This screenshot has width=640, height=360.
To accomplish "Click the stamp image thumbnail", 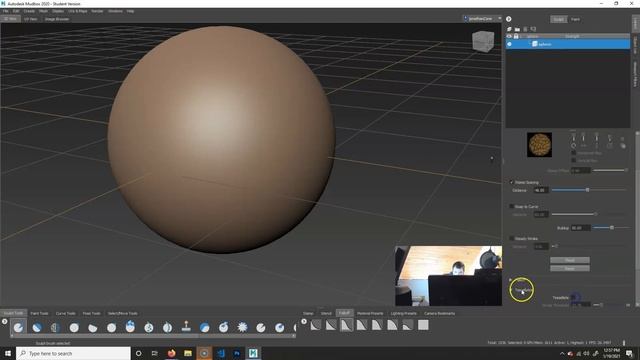I will point(540,144).
